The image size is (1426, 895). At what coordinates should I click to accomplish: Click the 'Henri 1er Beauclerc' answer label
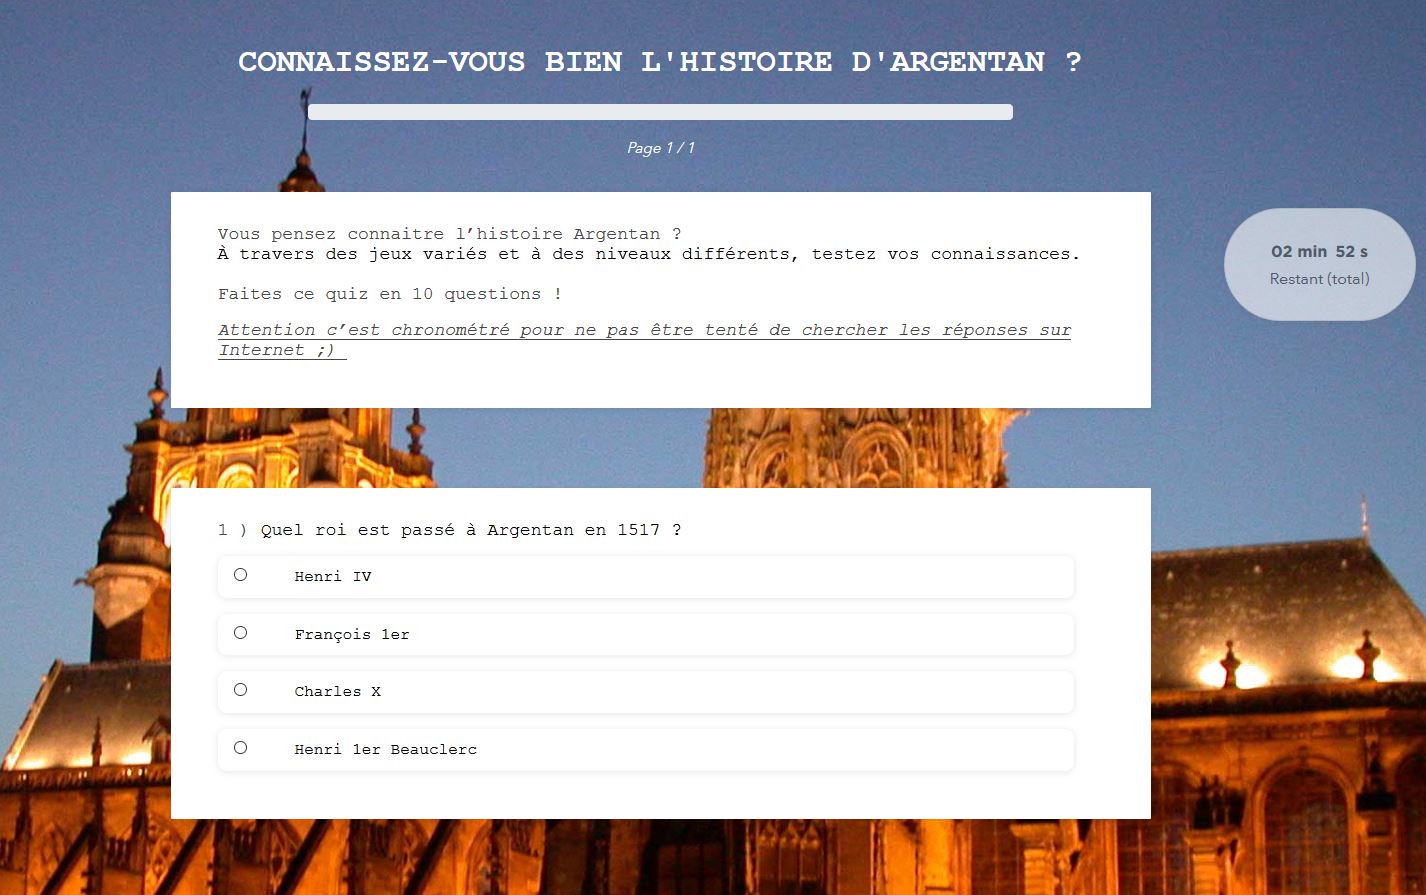pyautogui.click(x=386, y=750)
